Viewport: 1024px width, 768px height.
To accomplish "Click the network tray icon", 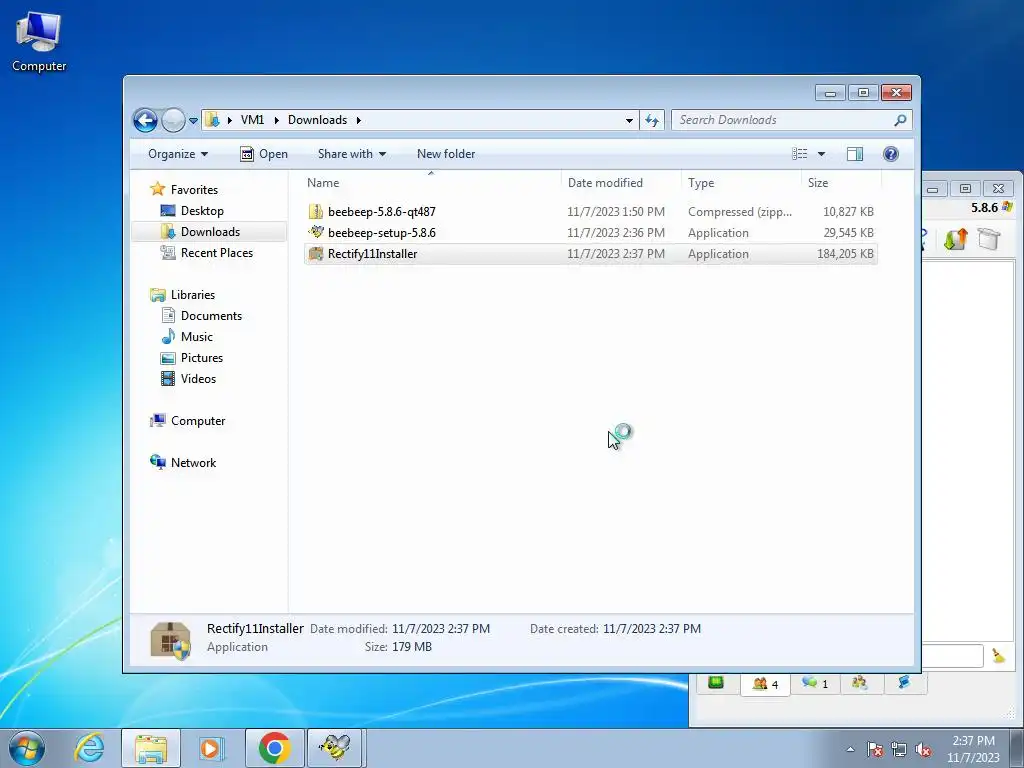I will (899, 749).
